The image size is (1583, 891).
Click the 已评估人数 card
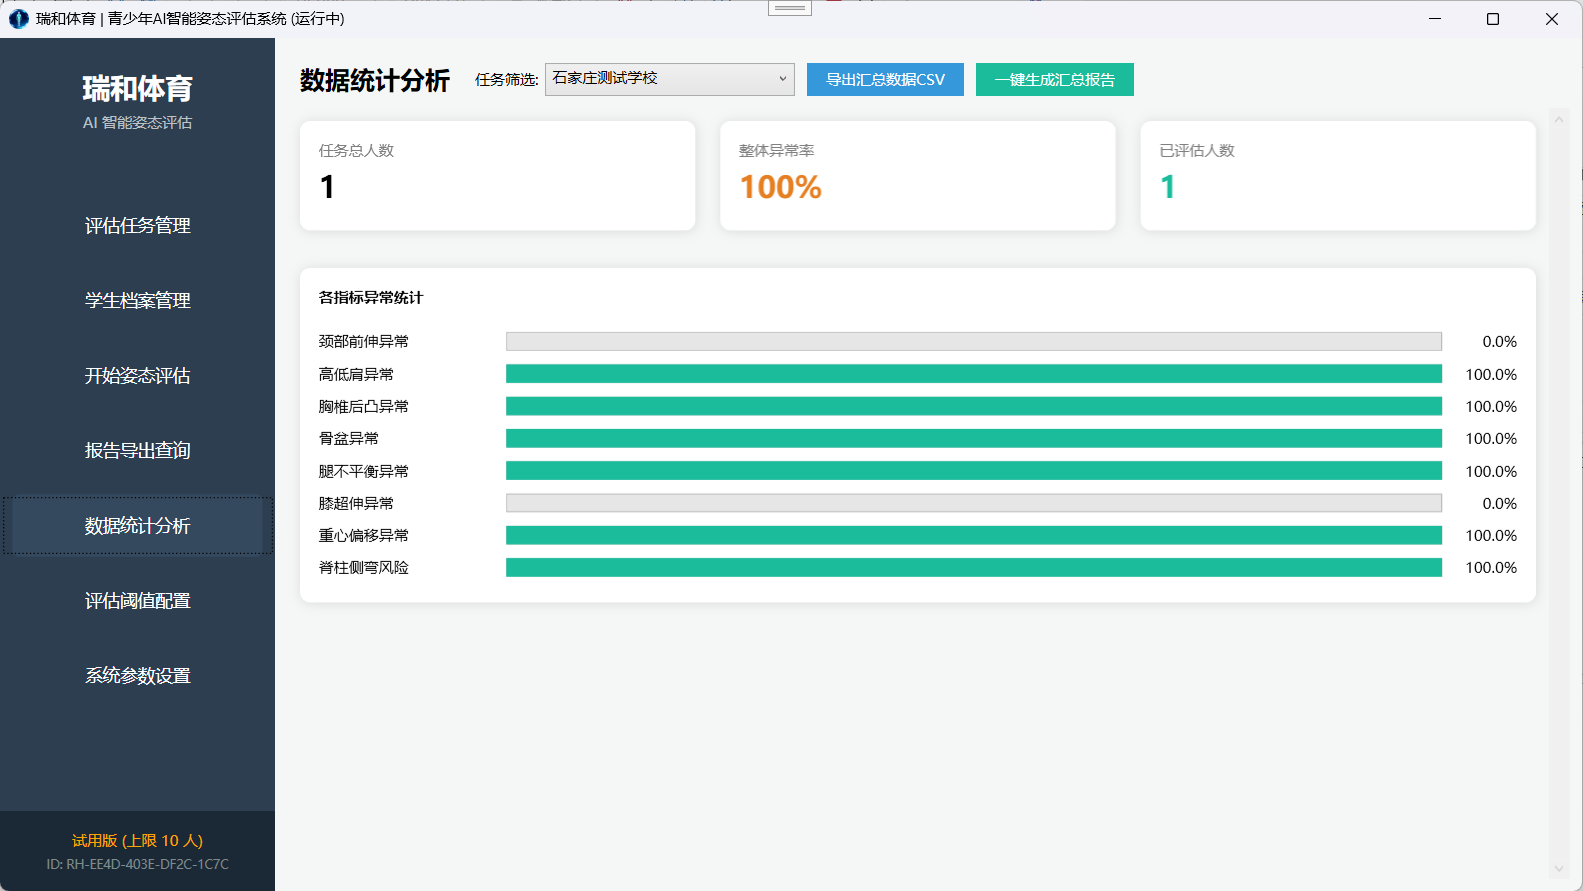1337,176
